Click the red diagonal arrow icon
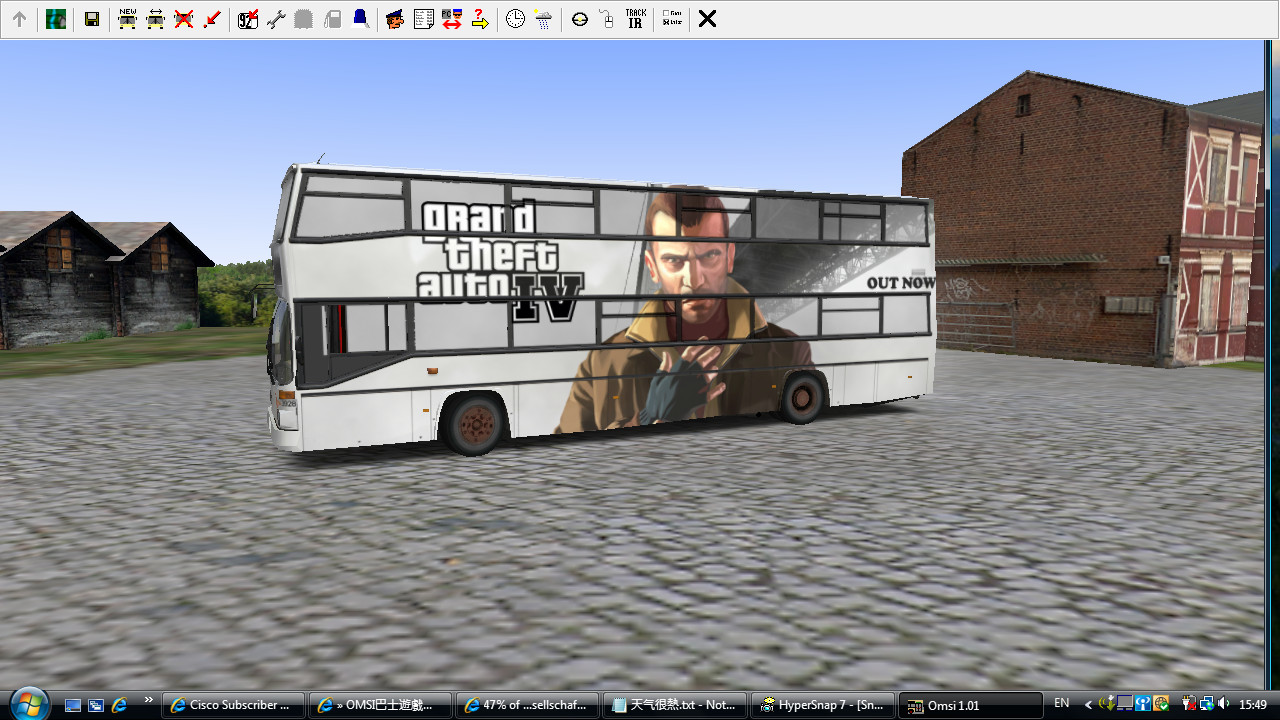Image resolution: width=1280 pixels, height=720 pixels. [x=211, y=19]
